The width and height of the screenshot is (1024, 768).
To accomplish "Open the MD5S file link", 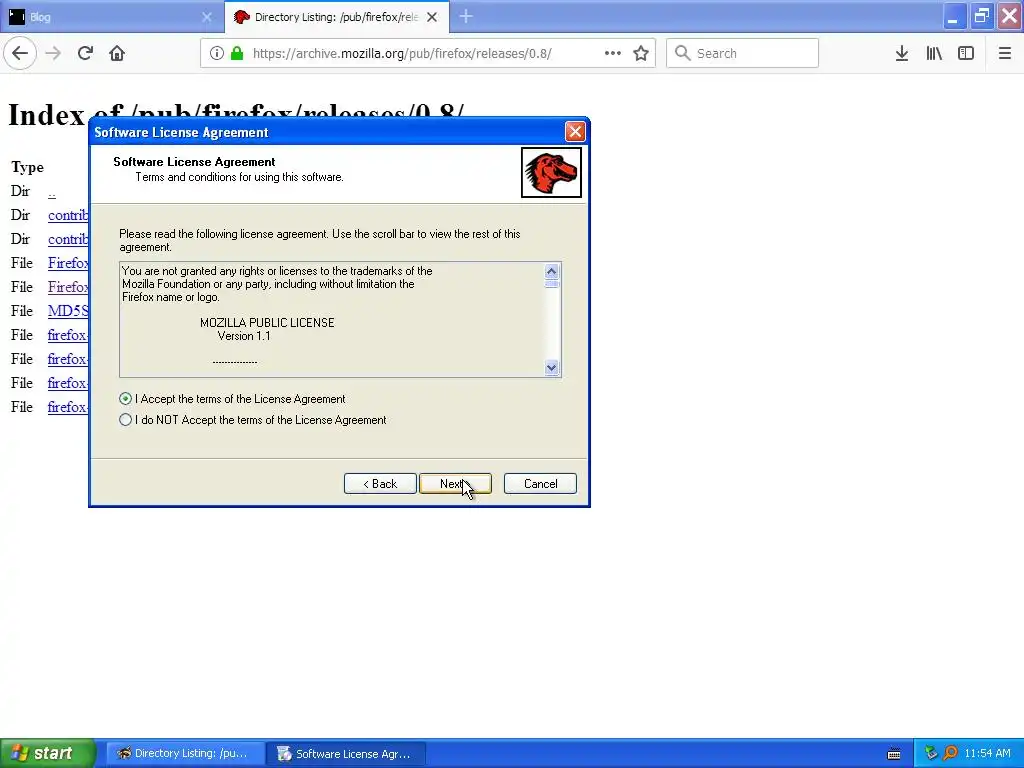I will (x=68, y=312).
